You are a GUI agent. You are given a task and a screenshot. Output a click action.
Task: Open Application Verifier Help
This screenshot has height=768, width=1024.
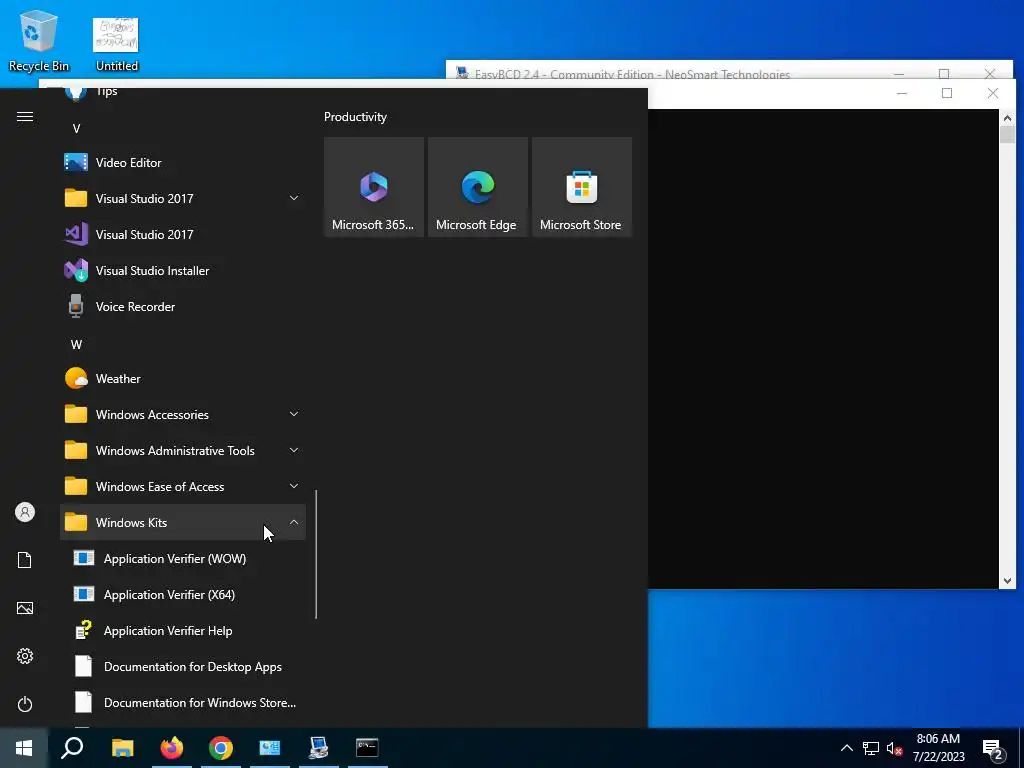(x=183, y=631)
